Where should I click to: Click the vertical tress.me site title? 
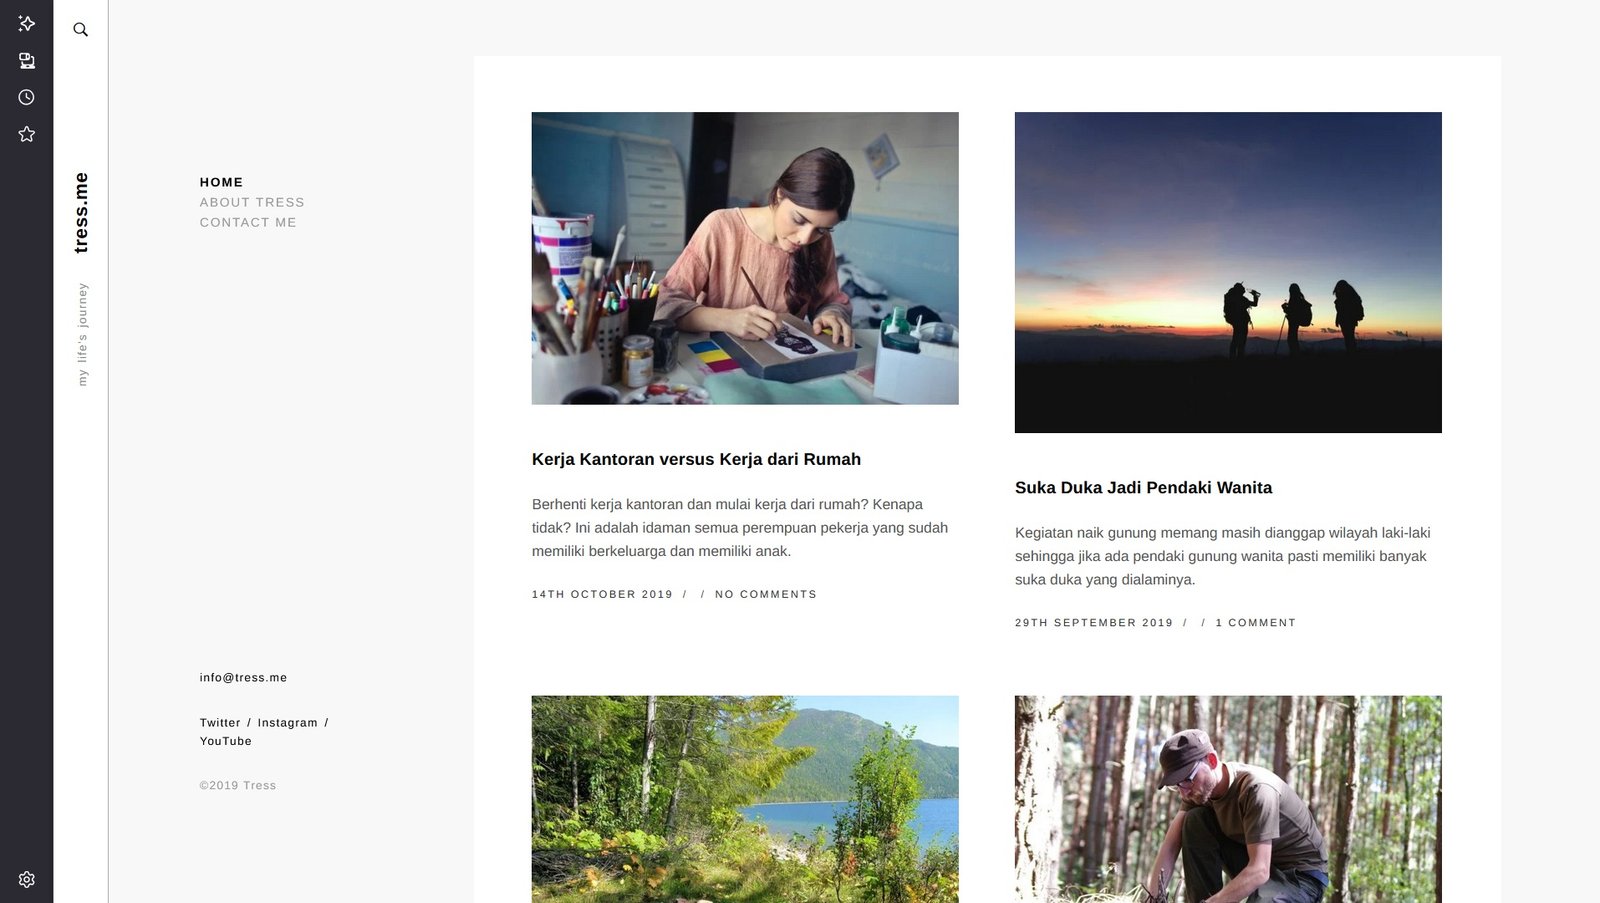81,212
